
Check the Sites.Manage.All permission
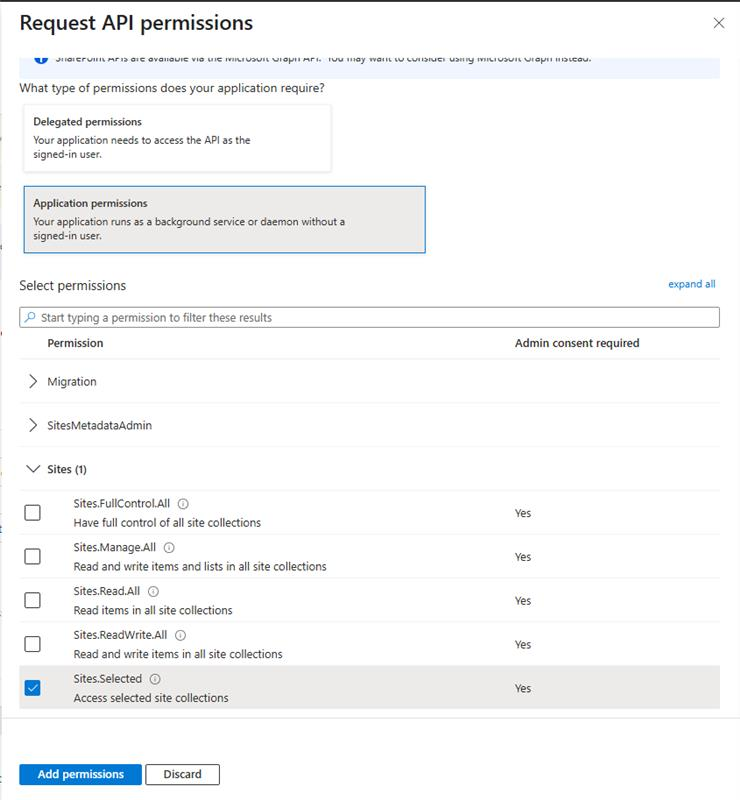pos(33,557)
